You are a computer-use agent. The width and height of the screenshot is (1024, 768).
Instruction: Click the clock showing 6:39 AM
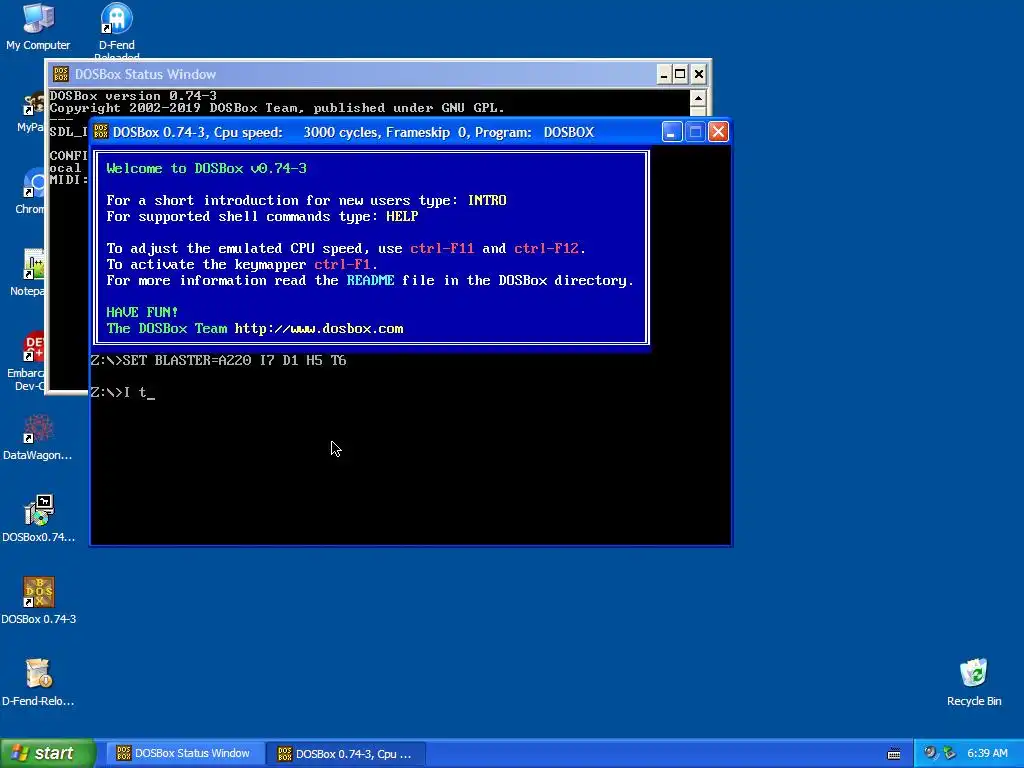click(987, 753)
